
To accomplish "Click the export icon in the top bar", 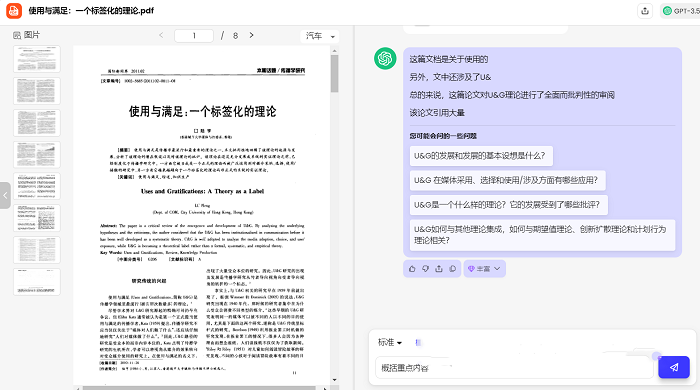I will [645, 11].
